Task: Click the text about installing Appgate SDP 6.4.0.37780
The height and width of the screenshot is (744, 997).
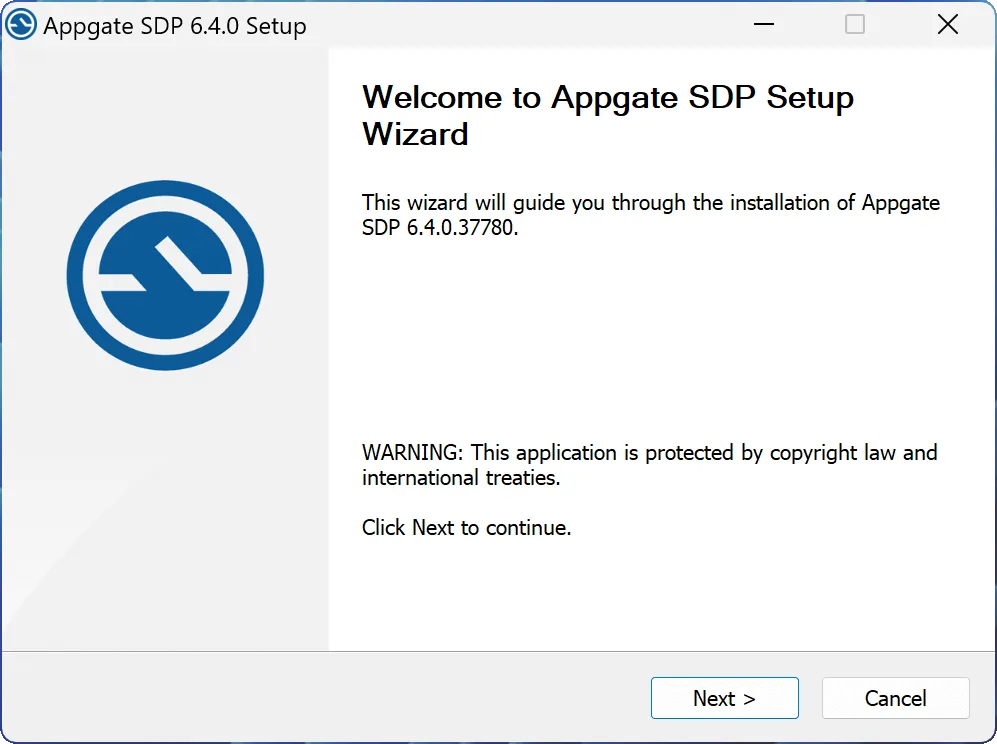Action: (x=650, y=215)
